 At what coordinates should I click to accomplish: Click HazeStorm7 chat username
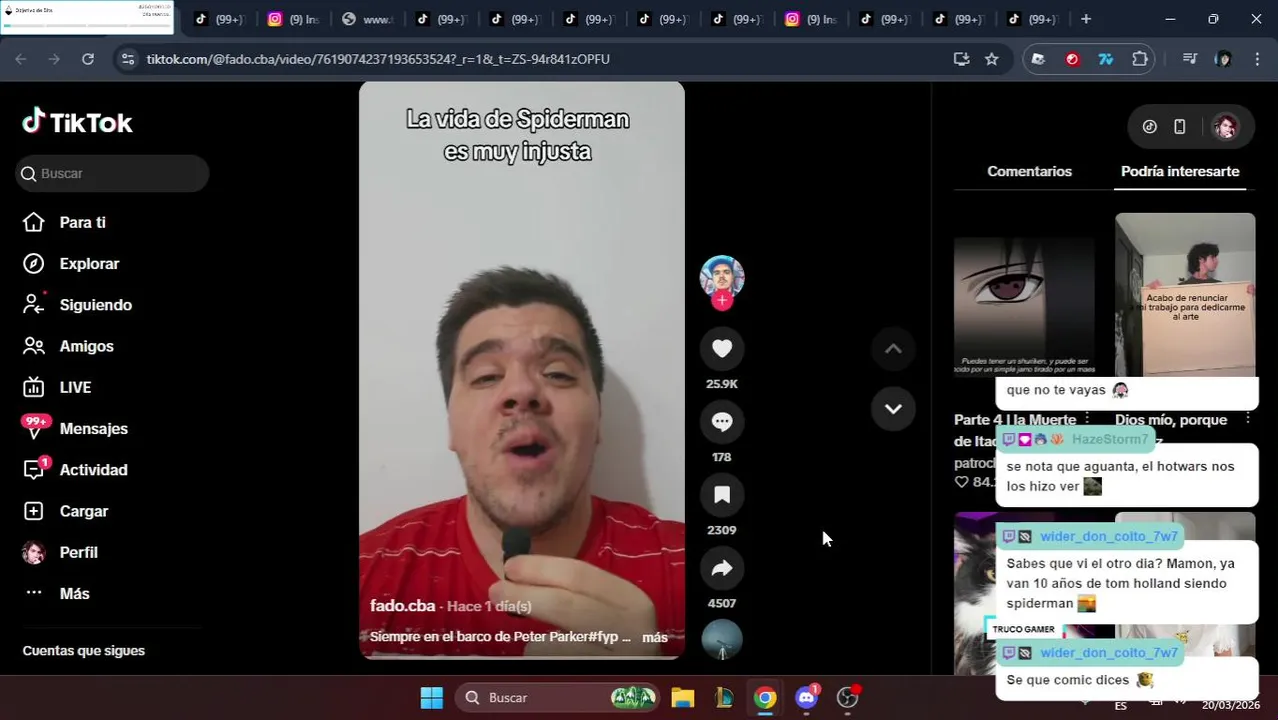(x=1110, y=439)
